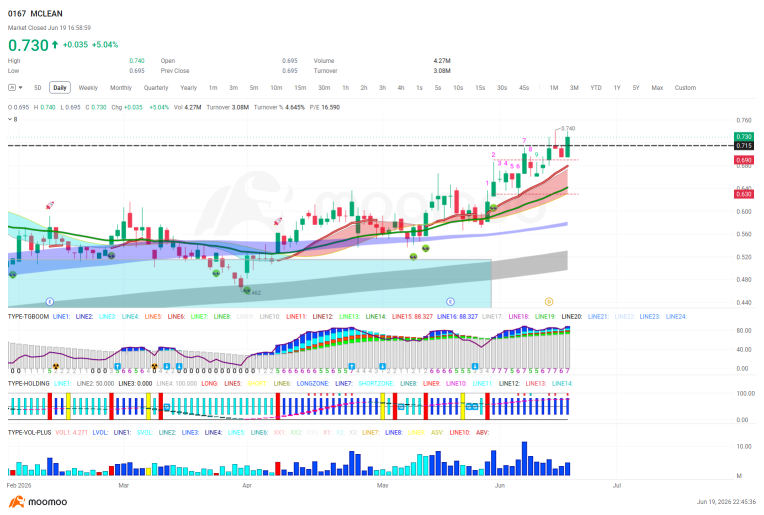Set the range to YTD
Viewport: 764px width, 515px height.
596,88
